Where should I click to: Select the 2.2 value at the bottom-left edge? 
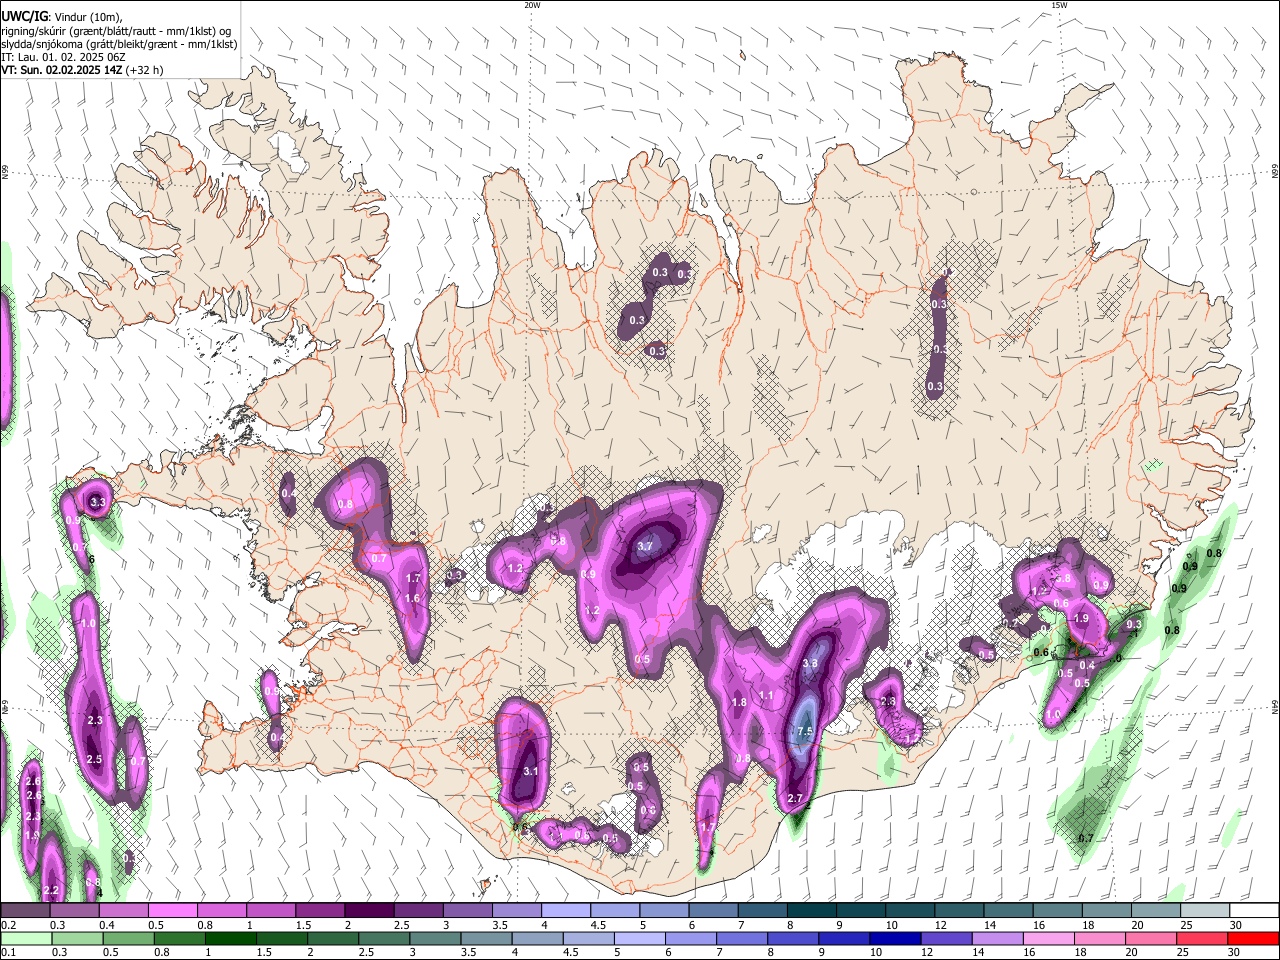coord(52,890)
